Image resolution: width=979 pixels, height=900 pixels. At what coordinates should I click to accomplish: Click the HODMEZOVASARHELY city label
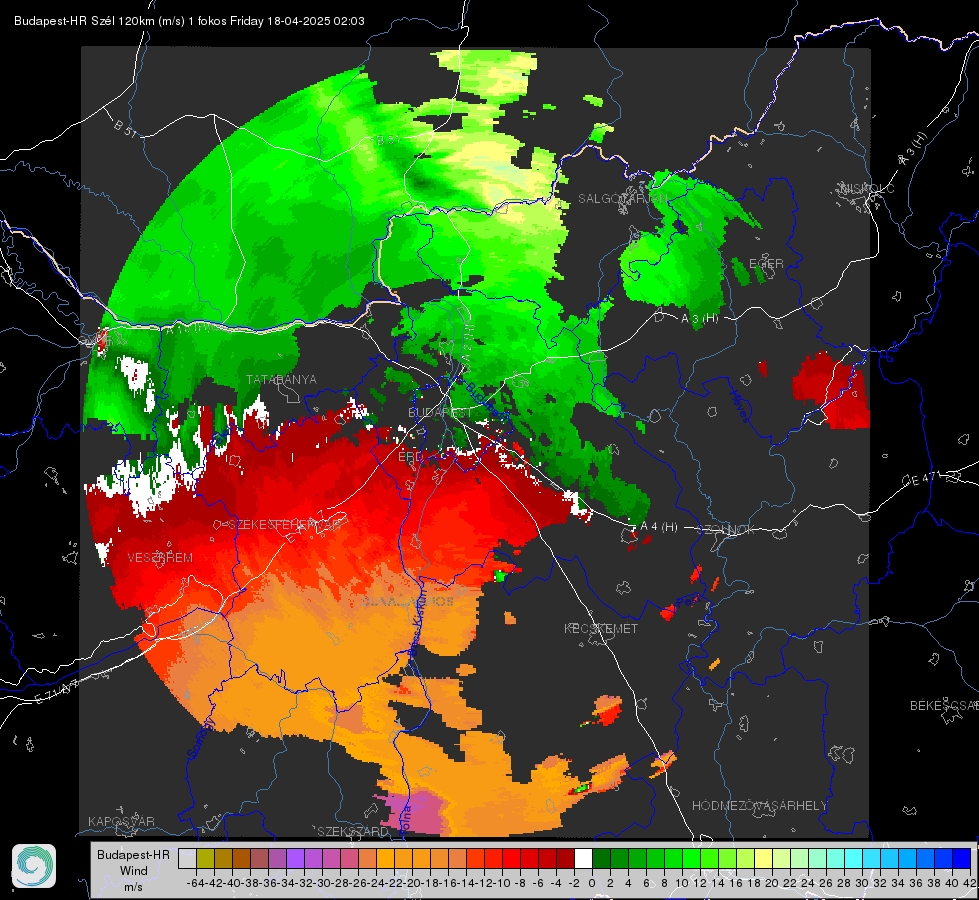point(759,806)
